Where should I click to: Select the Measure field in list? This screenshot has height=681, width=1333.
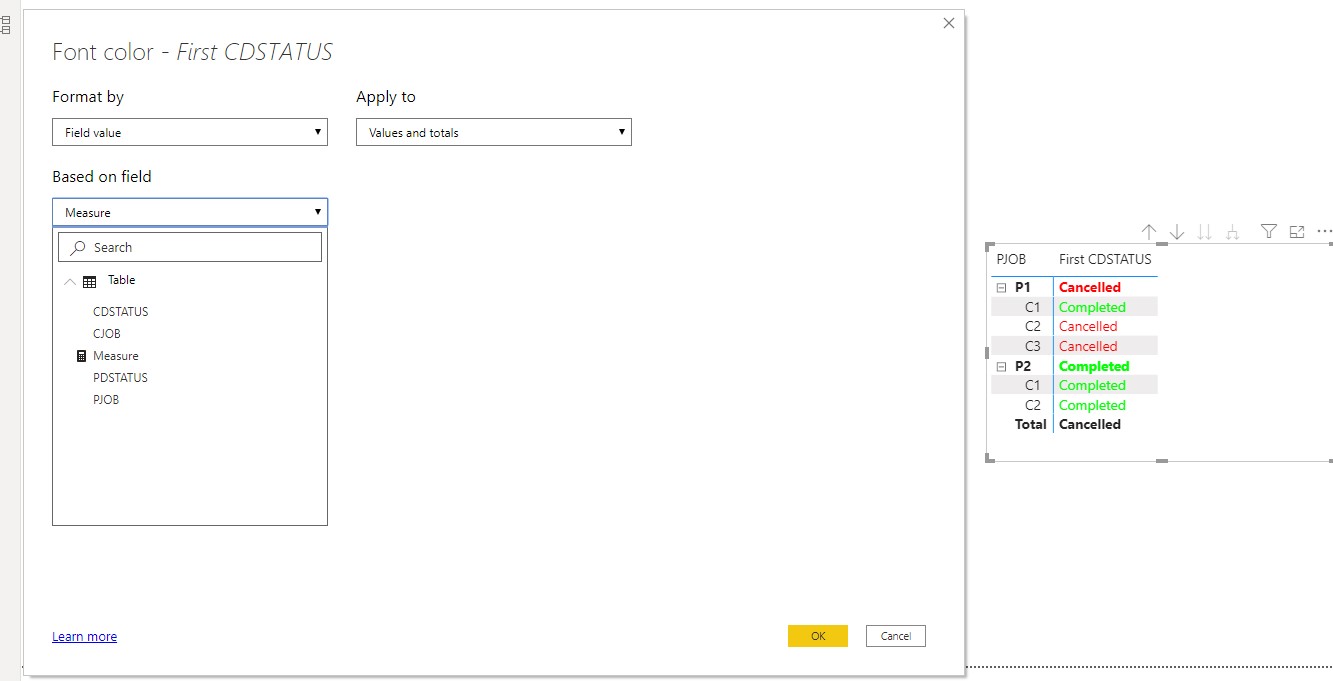116,355
